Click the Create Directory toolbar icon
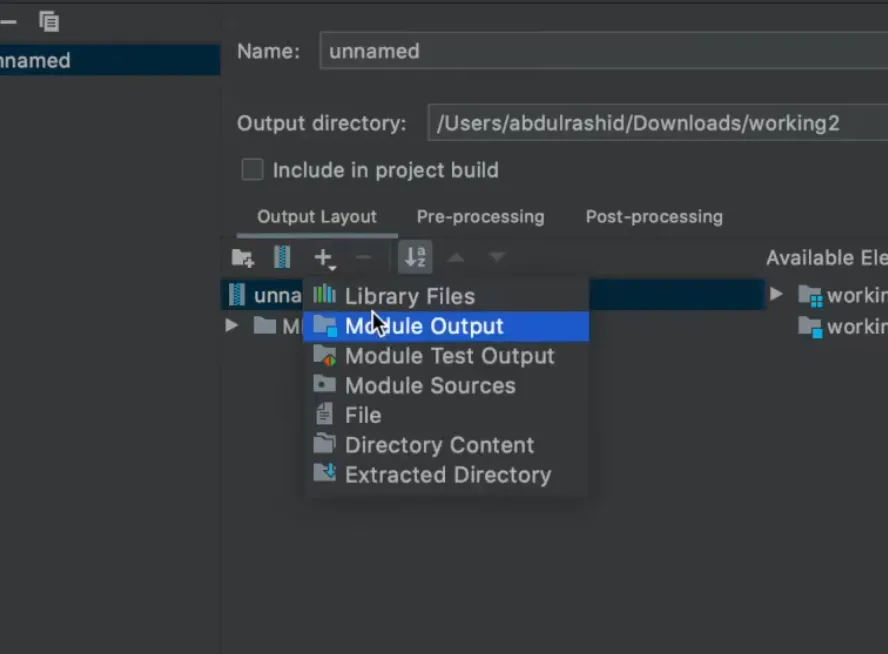This screenshot has width=888, height=654. point(242,258)
